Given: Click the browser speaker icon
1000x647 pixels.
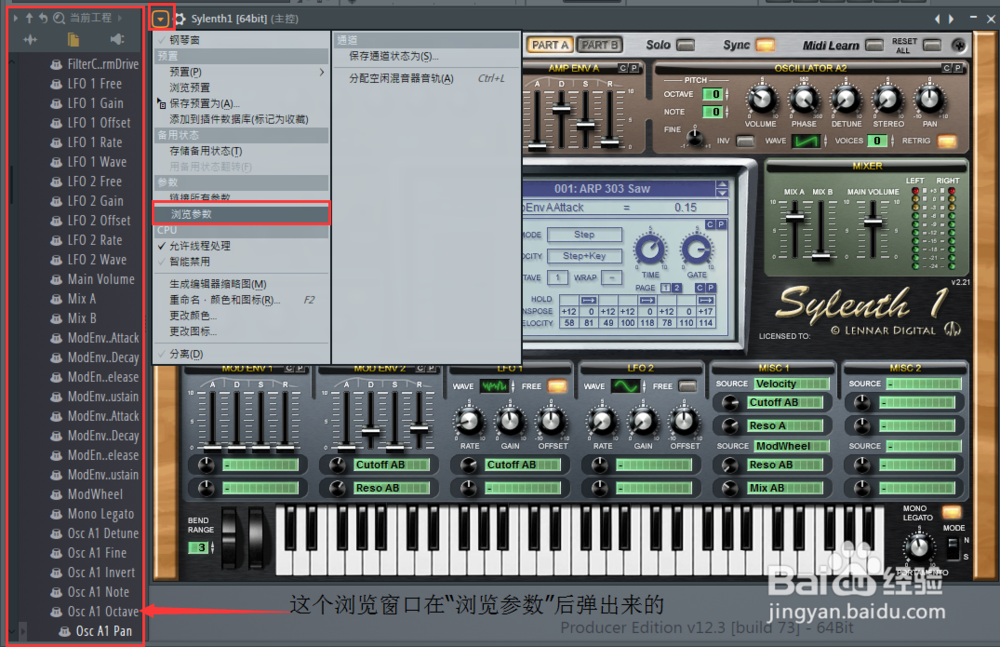Looking at the screenshot, I should point(117,40).
